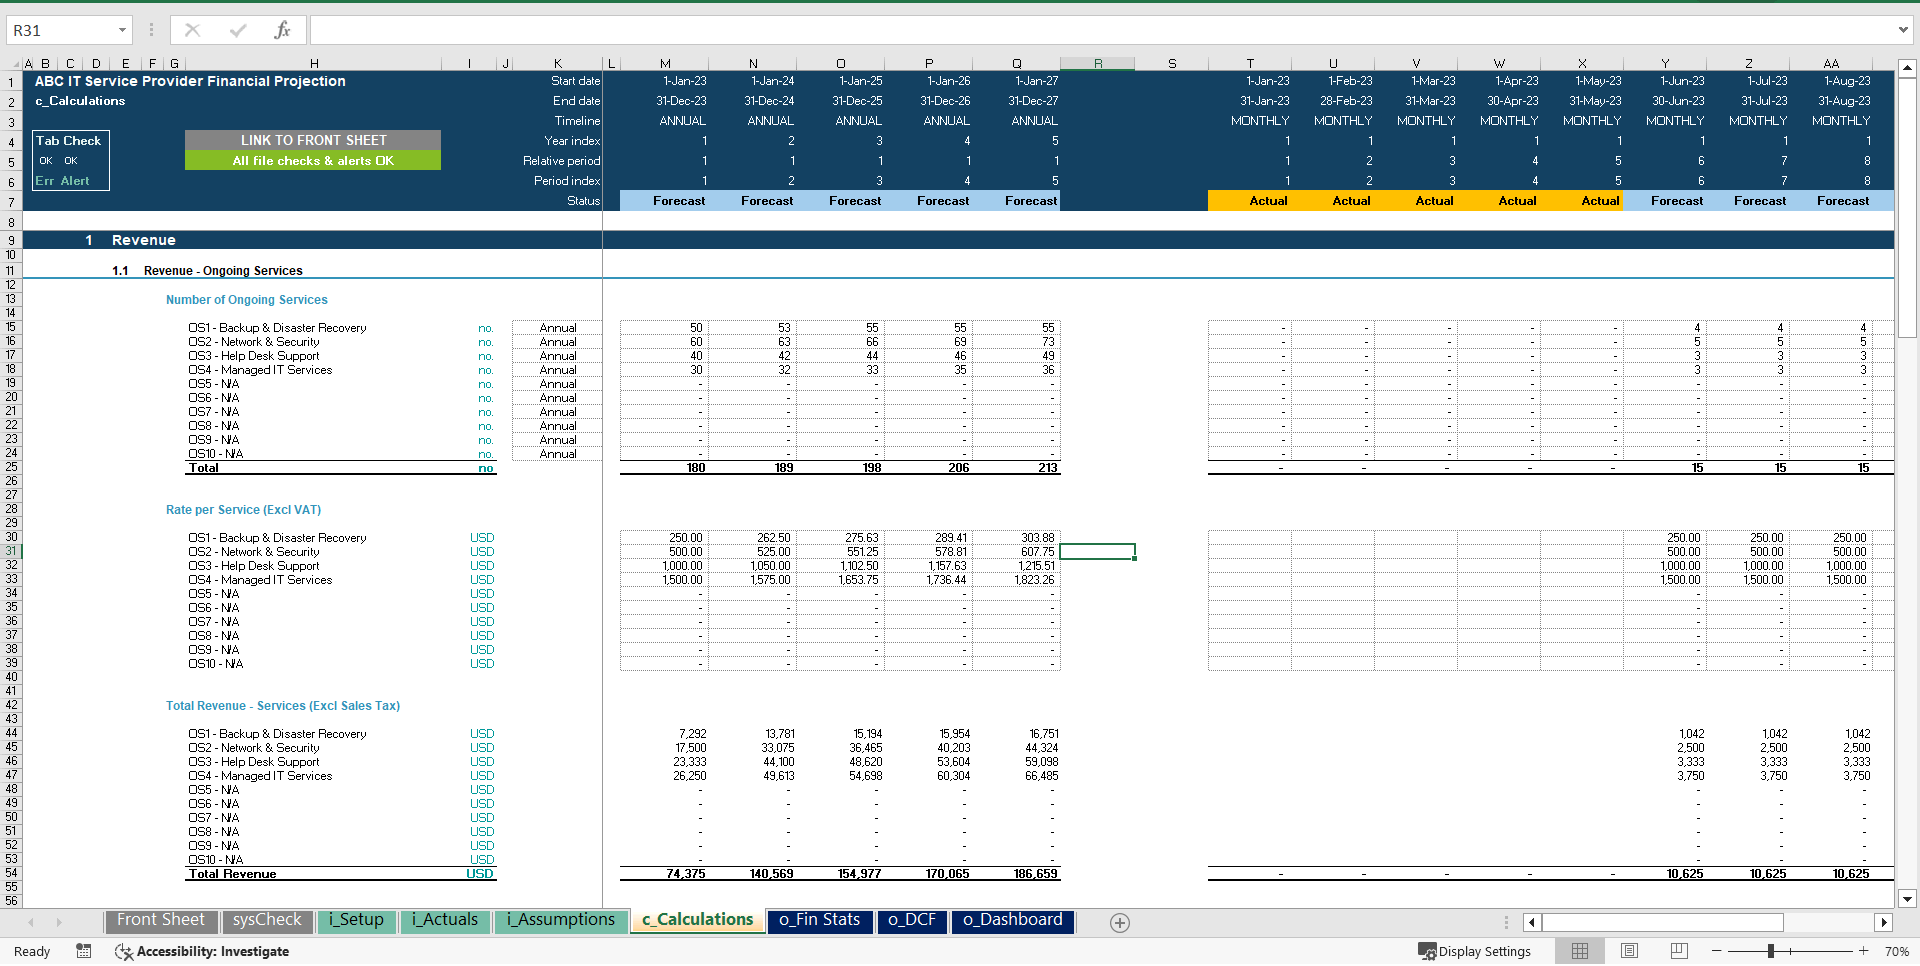Viewport: 1920px width, 966px height.
Task: Open the Front Sheet tab
Action: pos(160,920)
